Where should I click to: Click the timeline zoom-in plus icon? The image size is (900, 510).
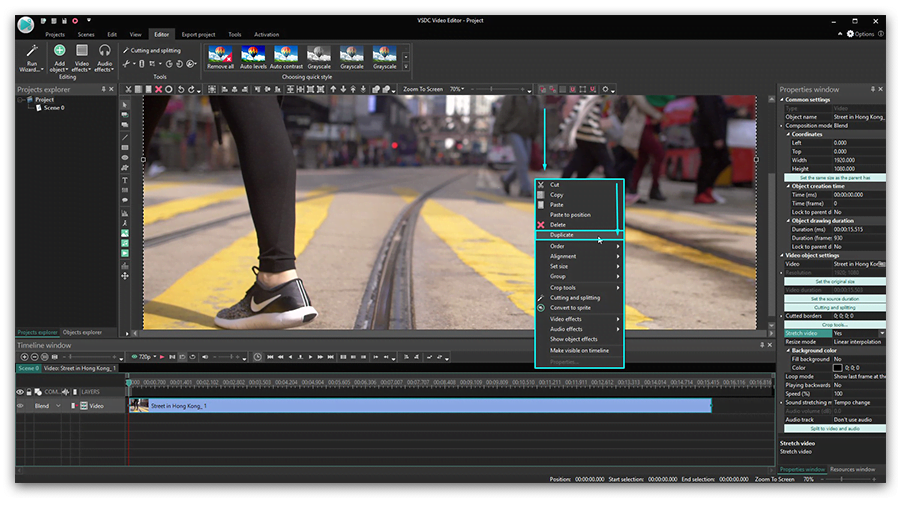click(24, 357)
